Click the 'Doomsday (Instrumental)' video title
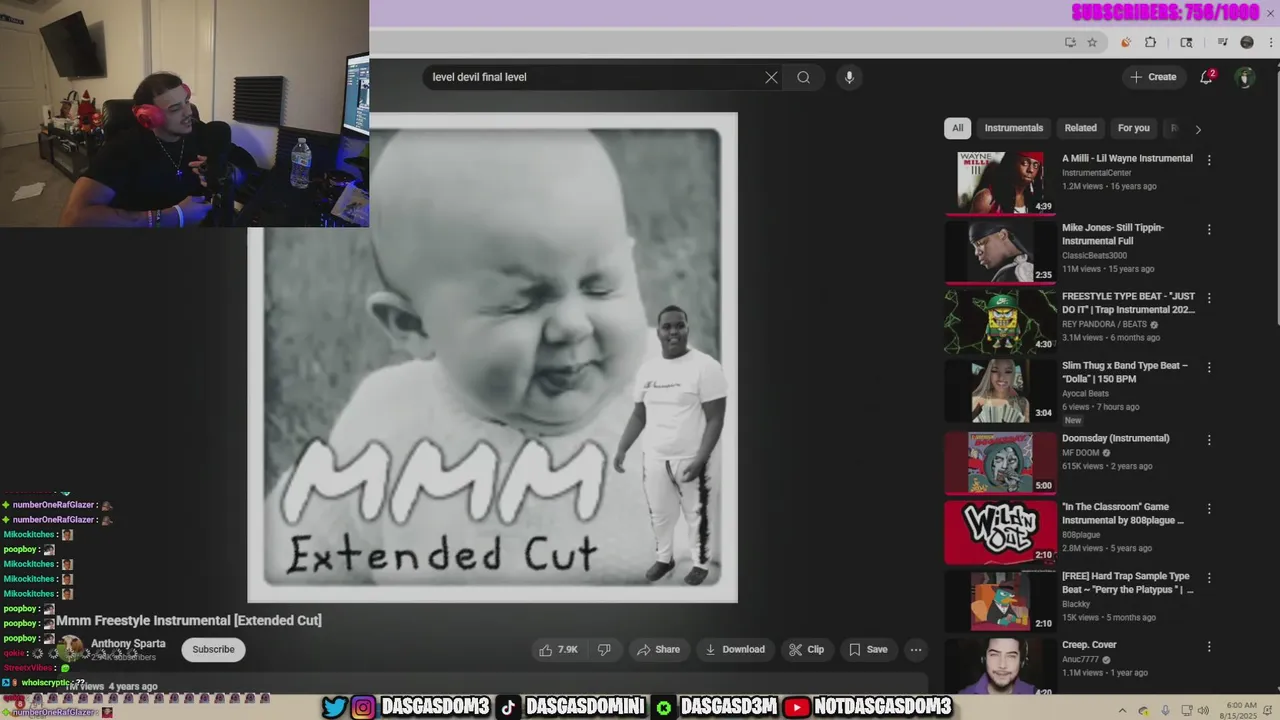This screenshot has height=720, width=1280. click(1115, 438)
